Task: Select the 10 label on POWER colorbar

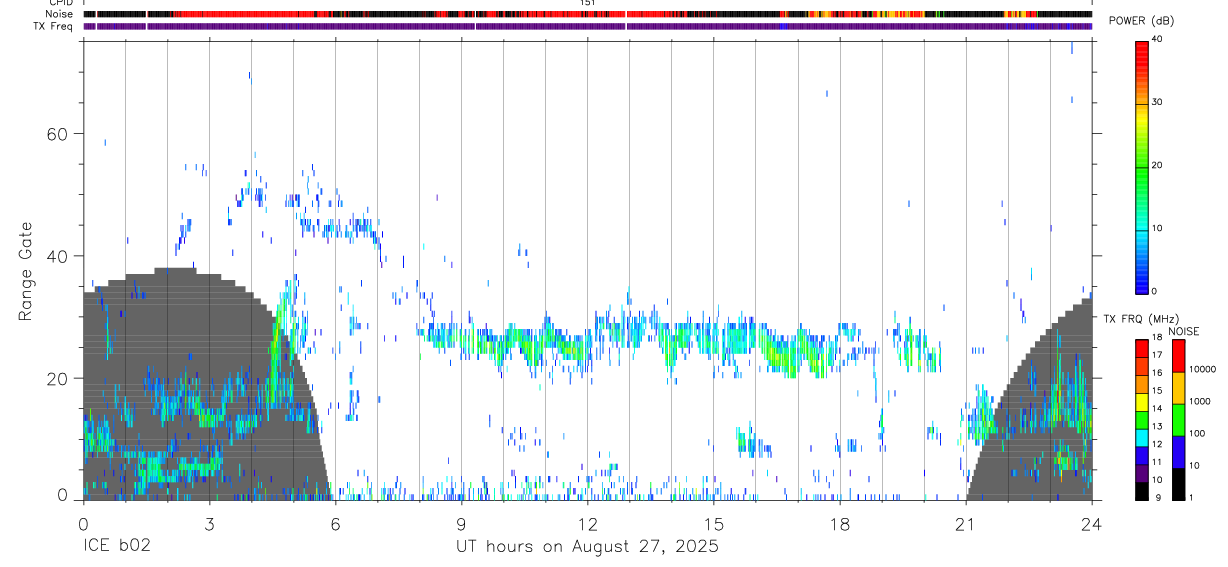Action: (x=1157, y=228)
